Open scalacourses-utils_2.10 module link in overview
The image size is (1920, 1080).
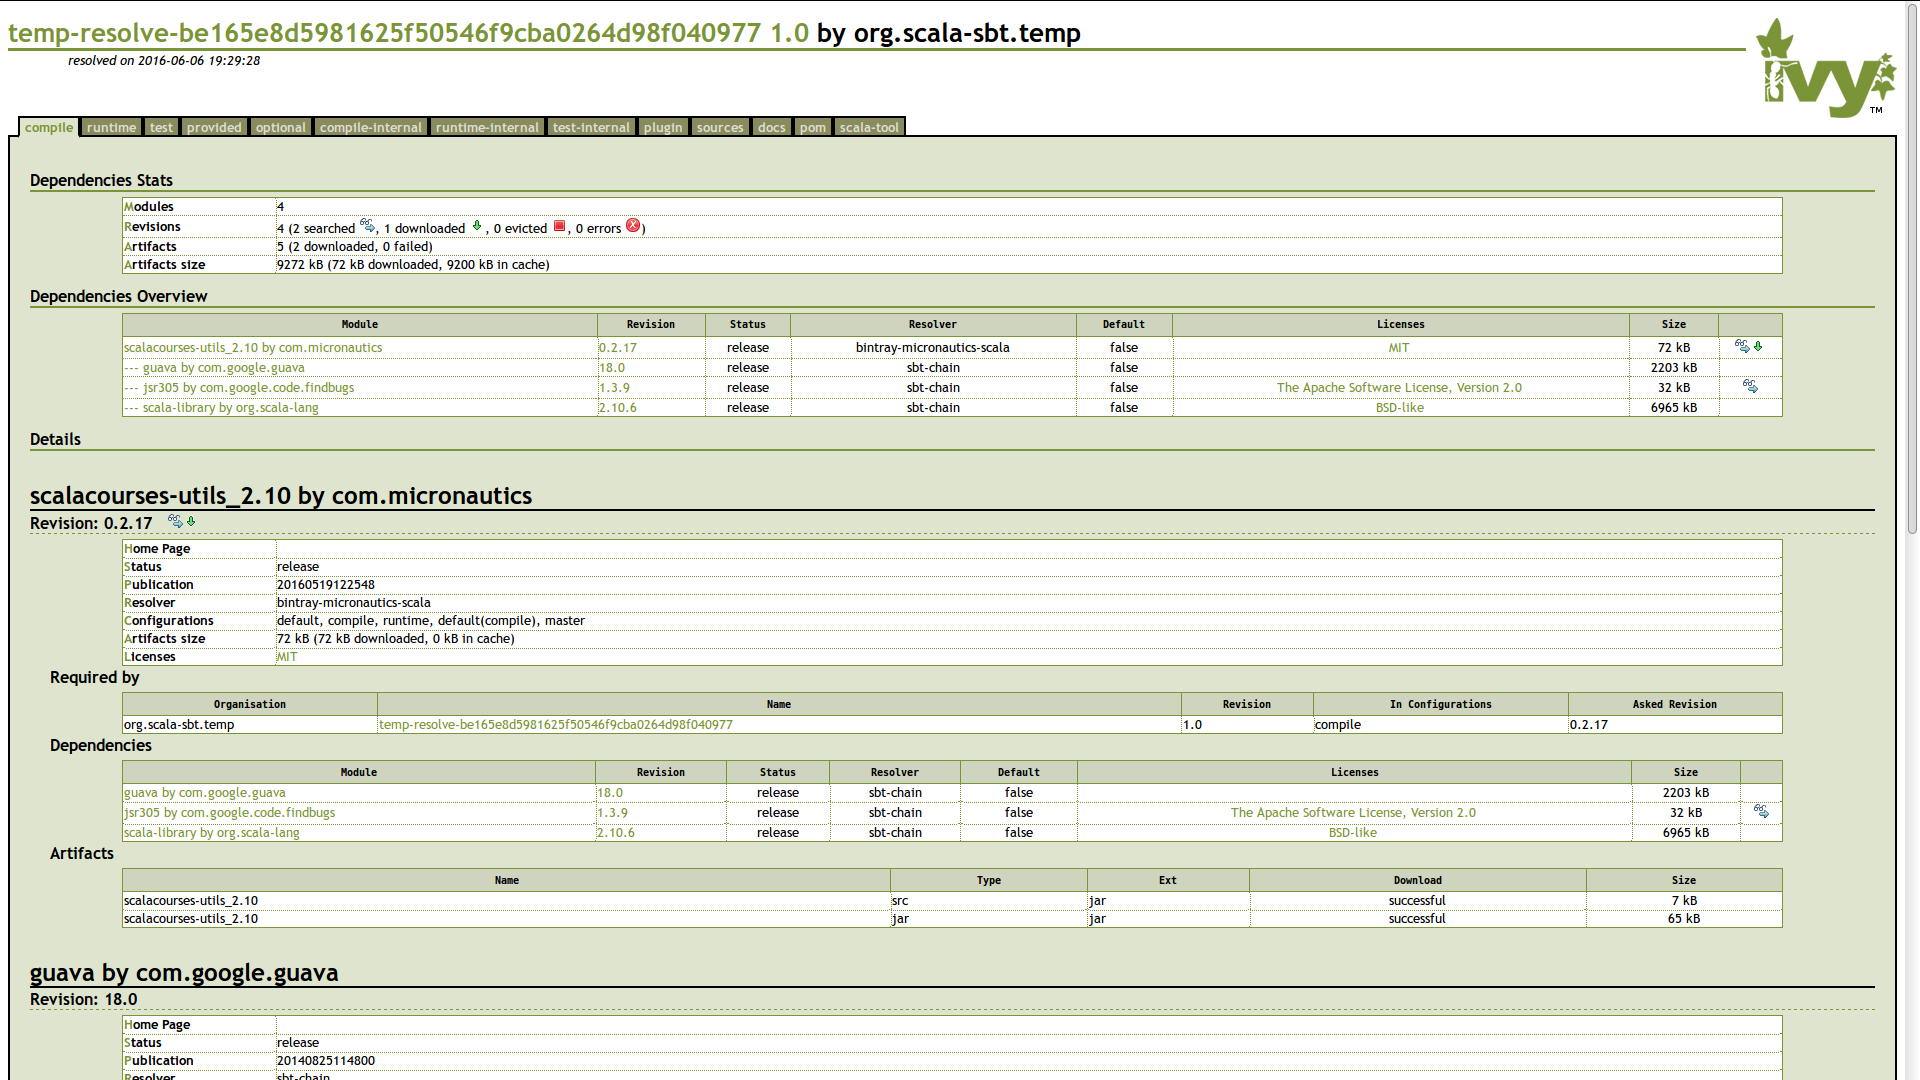253,348
